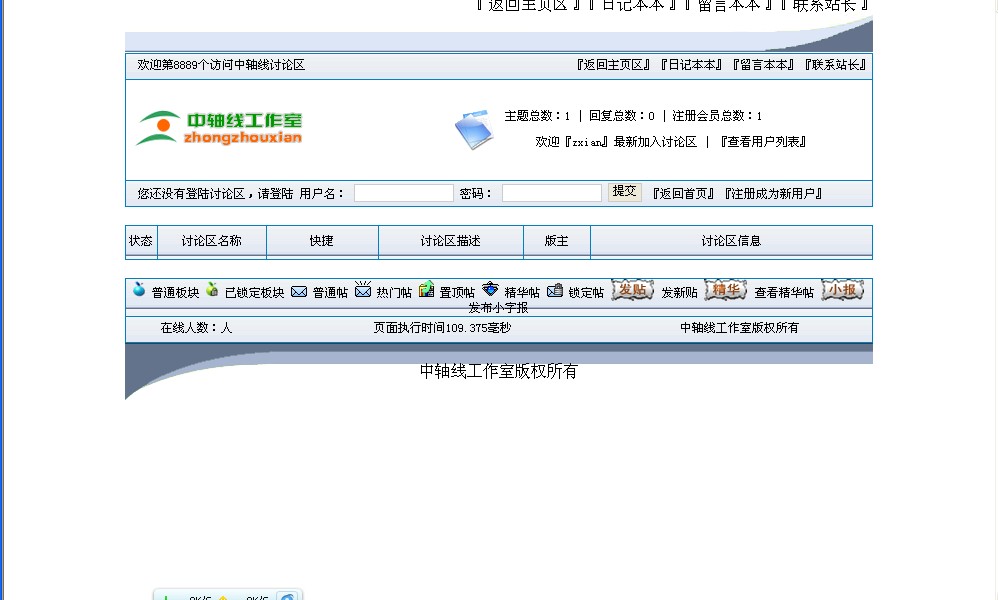Viewport: 998px width, 600px height.
Task: Open 注册成为新用户 registration link
Action: 773,194
